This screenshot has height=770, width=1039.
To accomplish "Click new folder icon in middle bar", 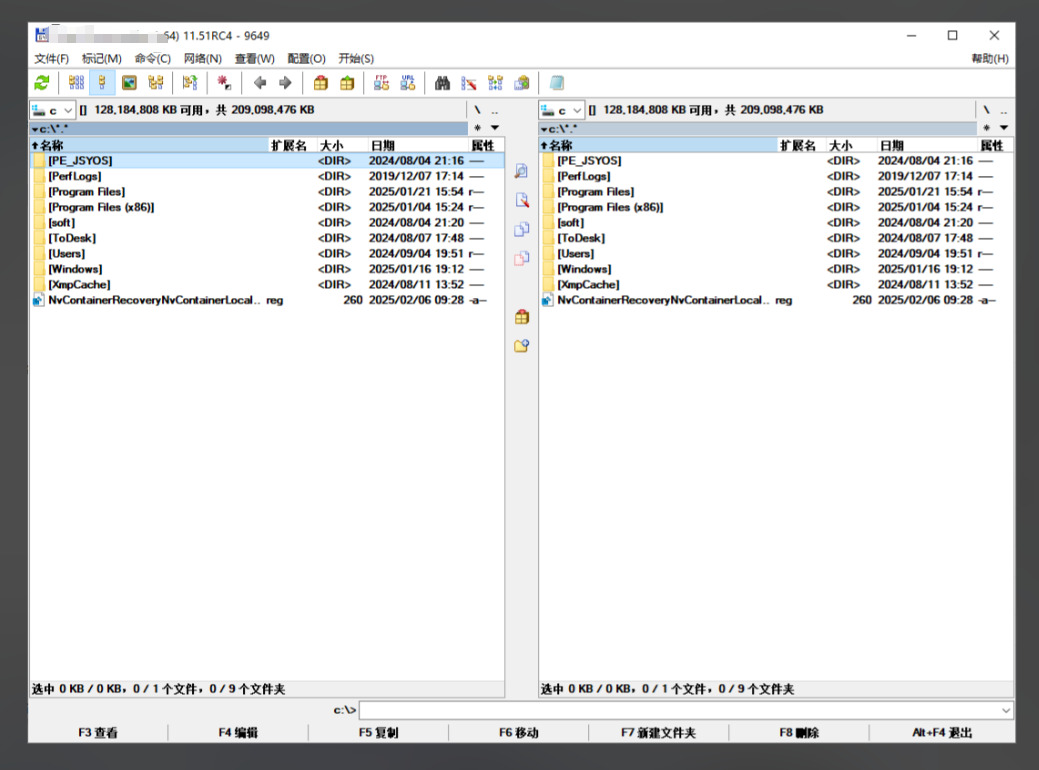I will [x=521, y=346].
